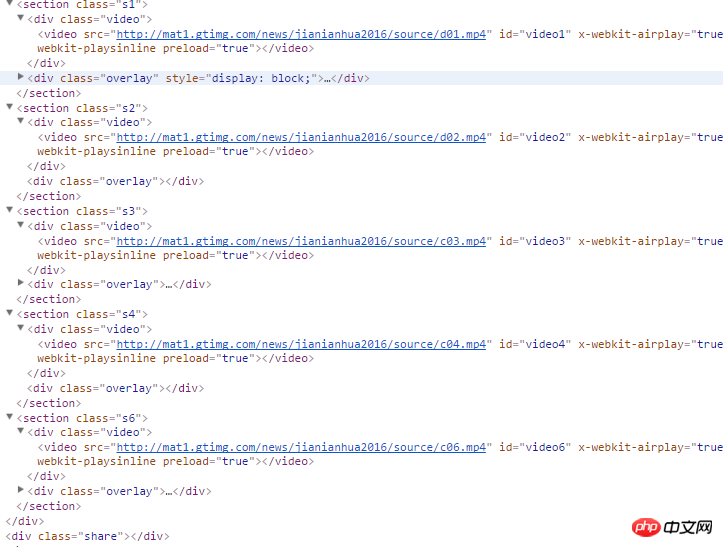Collapse the video div inside section s2
Image resolution: width=723 pixels, height=547 pixels.
pos(20,121)
